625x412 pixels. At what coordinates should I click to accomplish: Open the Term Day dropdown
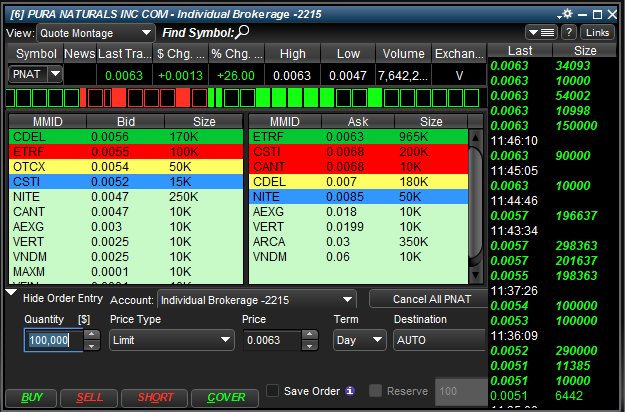[360, 340]
